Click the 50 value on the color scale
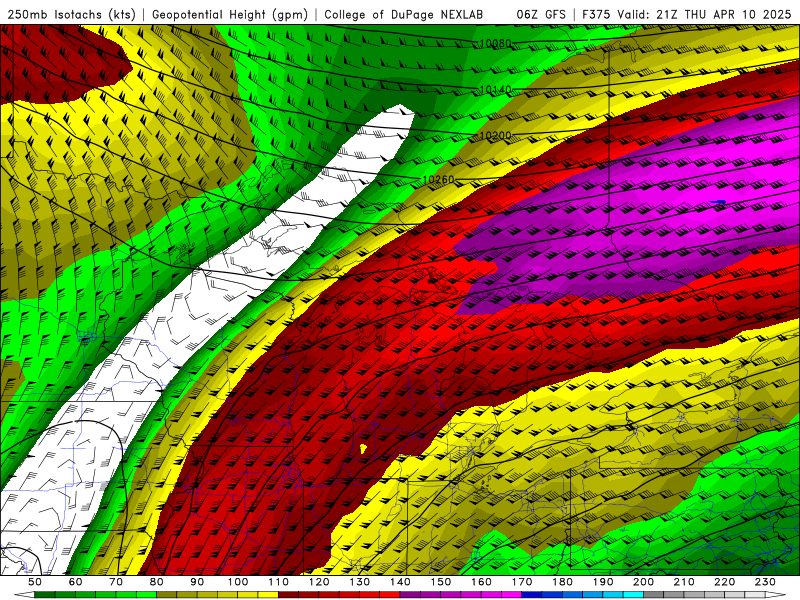 (x=35, y=582)
